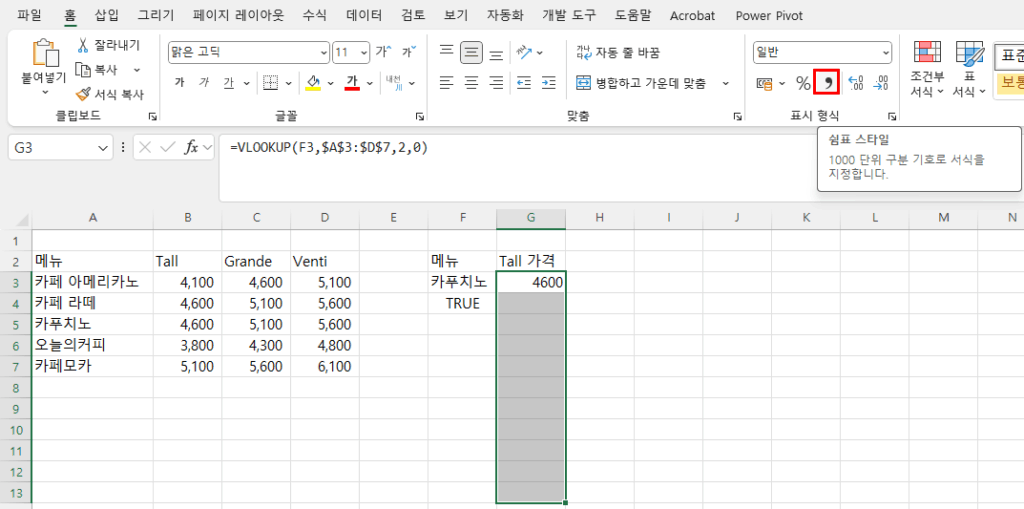The image size is (1024, 509).
Task: Select the TRUE cell in column F
Action: [x=462, y=303]
